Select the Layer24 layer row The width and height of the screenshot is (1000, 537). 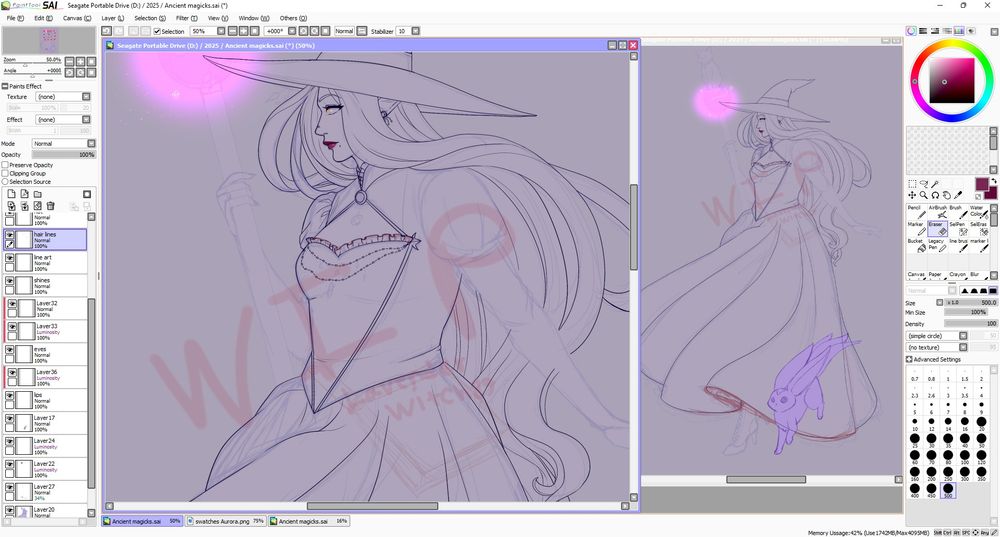(x=45, y=446)
